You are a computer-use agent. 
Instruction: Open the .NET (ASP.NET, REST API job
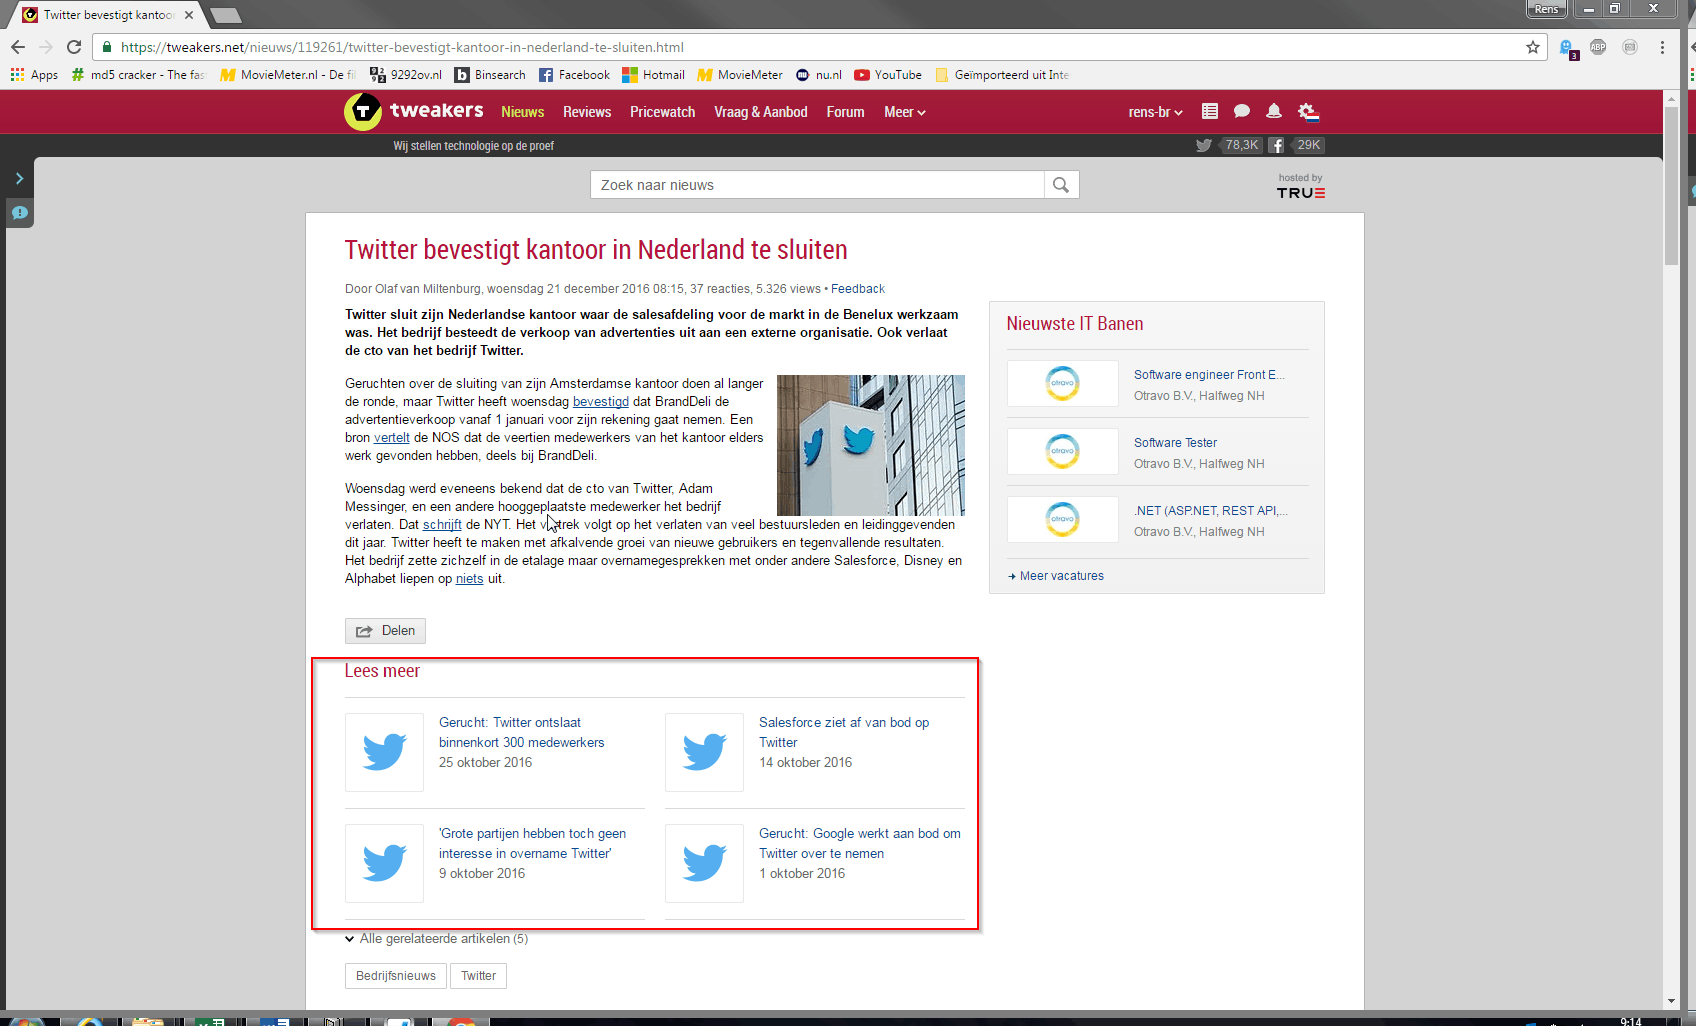(1210, 511)
